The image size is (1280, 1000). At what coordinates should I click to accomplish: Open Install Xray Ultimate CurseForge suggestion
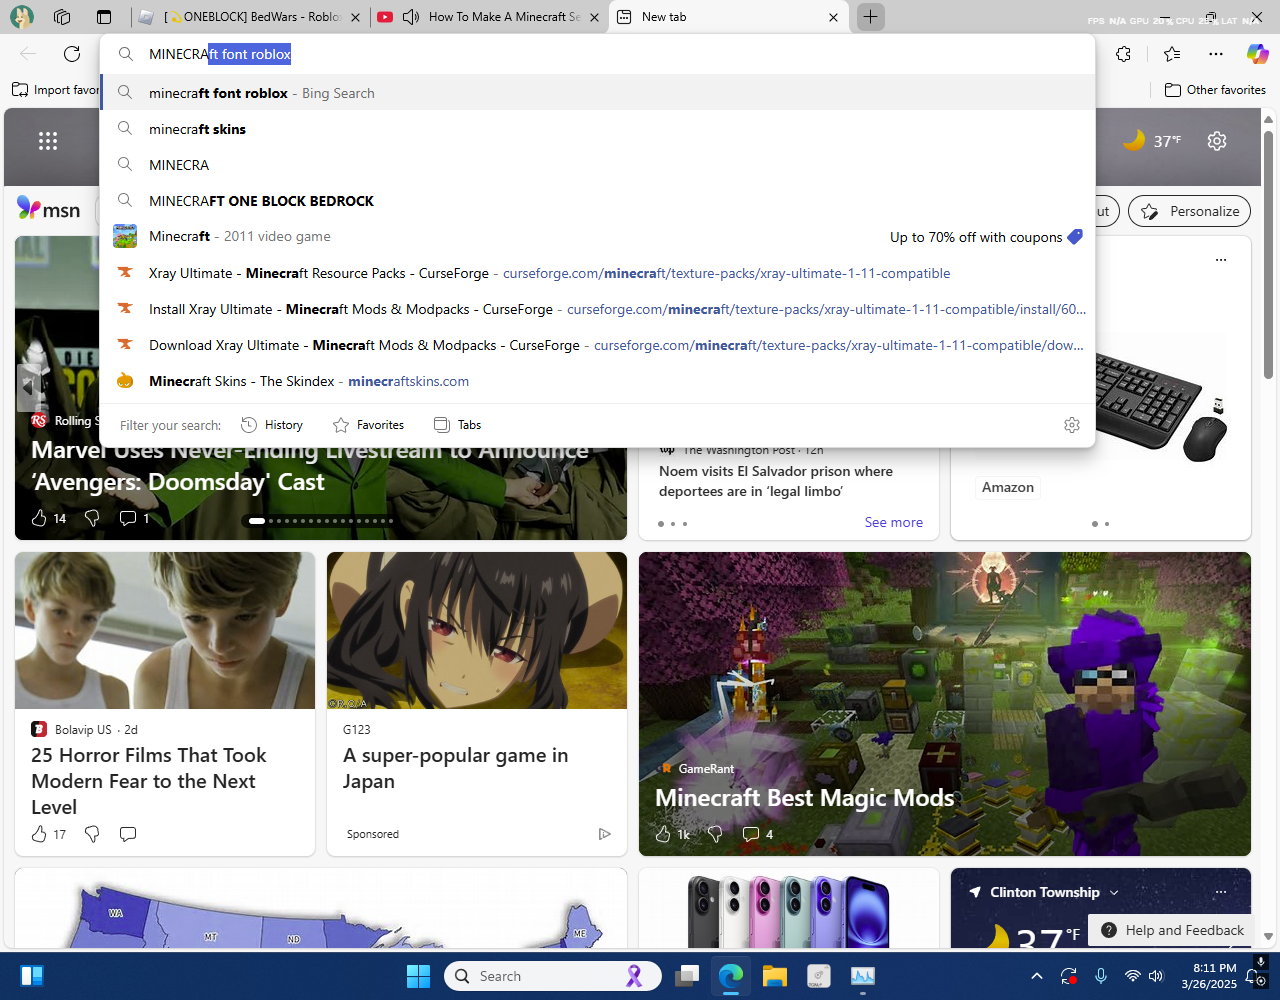[x=598, y=309]
